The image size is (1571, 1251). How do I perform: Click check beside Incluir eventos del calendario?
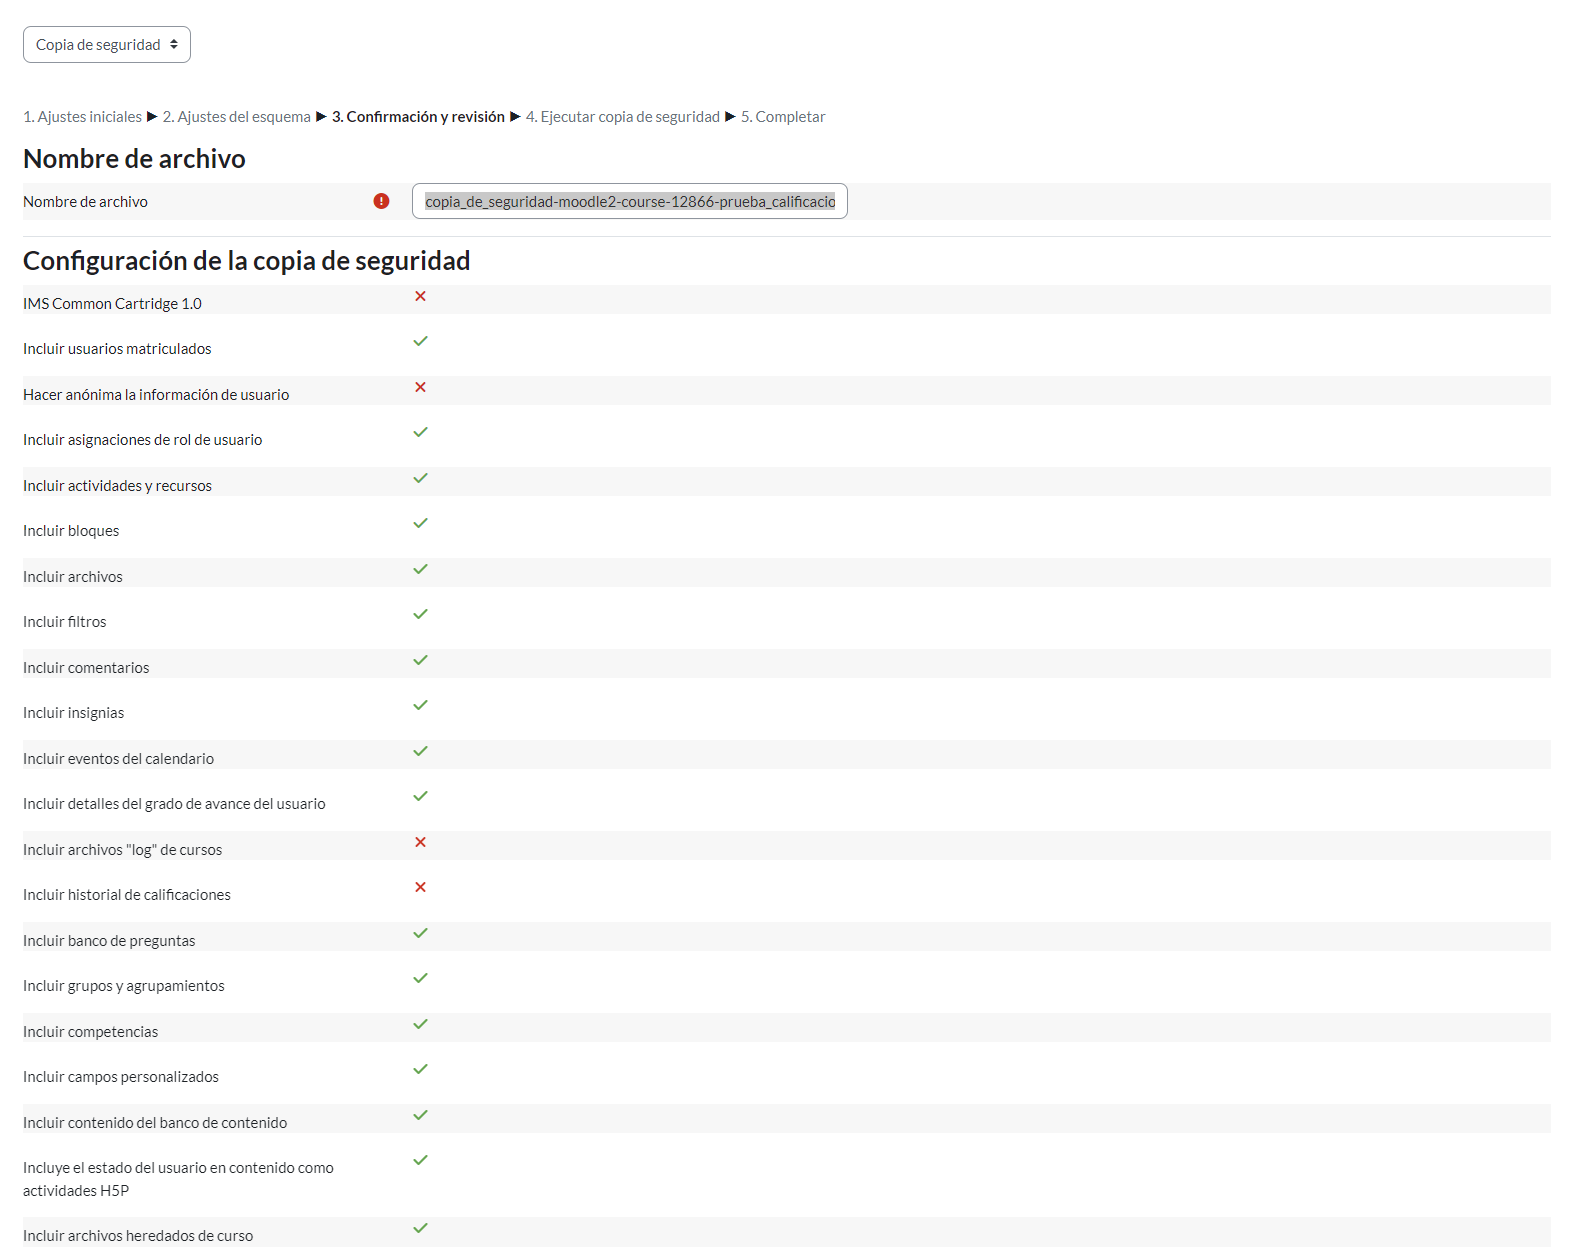pos(420,751)
